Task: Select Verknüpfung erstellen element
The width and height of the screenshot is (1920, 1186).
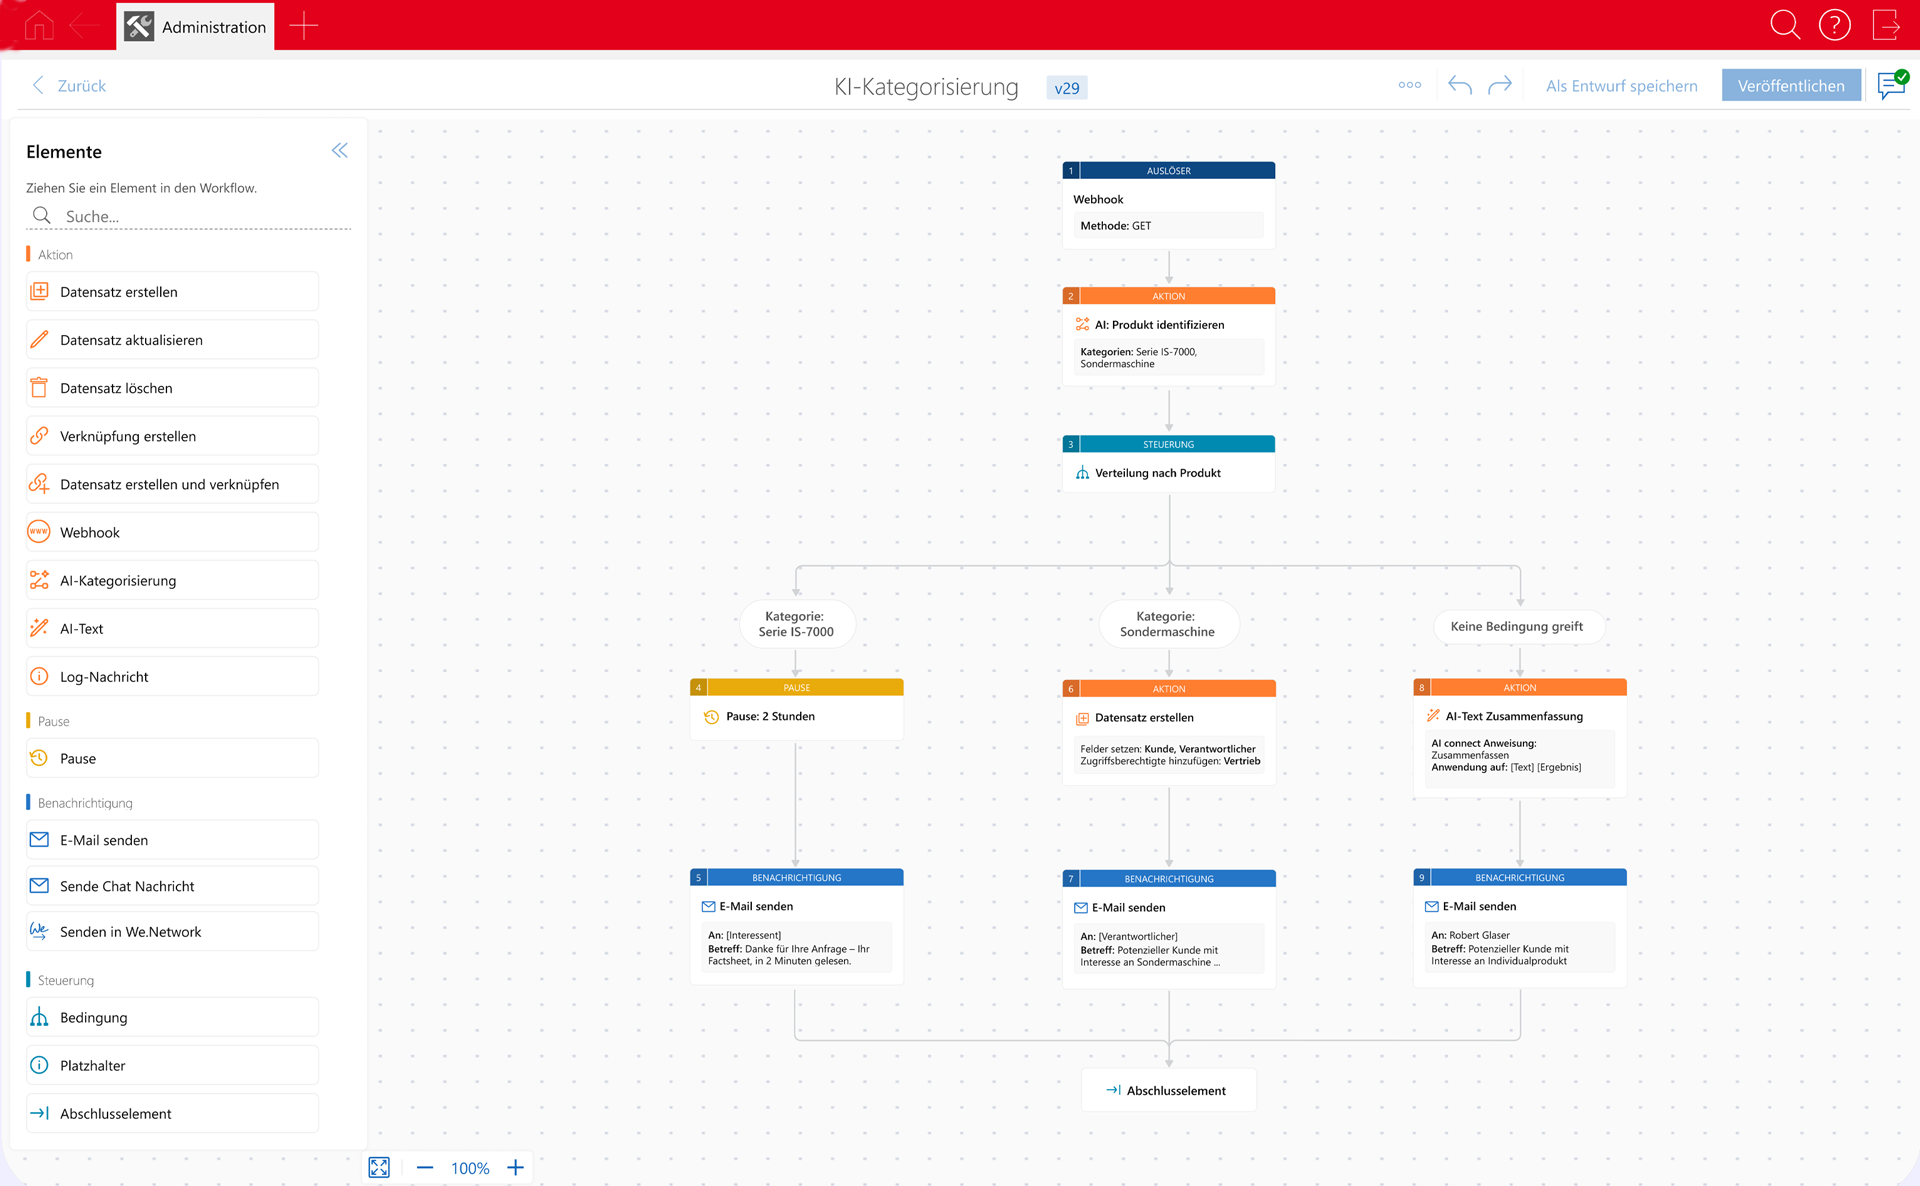Action: (x=172, y=436)
